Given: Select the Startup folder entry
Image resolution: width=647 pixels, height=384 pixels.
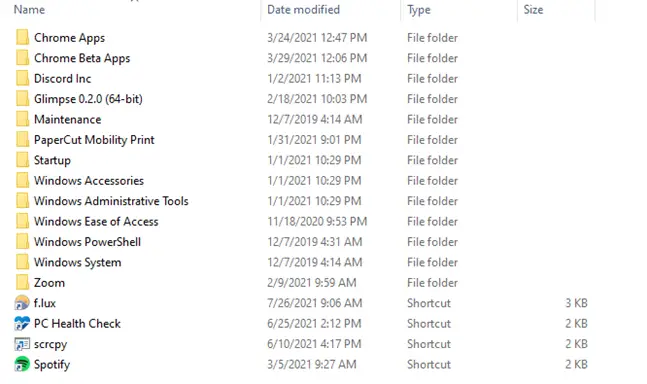Looking at the screenshot, I should (52, 160).
